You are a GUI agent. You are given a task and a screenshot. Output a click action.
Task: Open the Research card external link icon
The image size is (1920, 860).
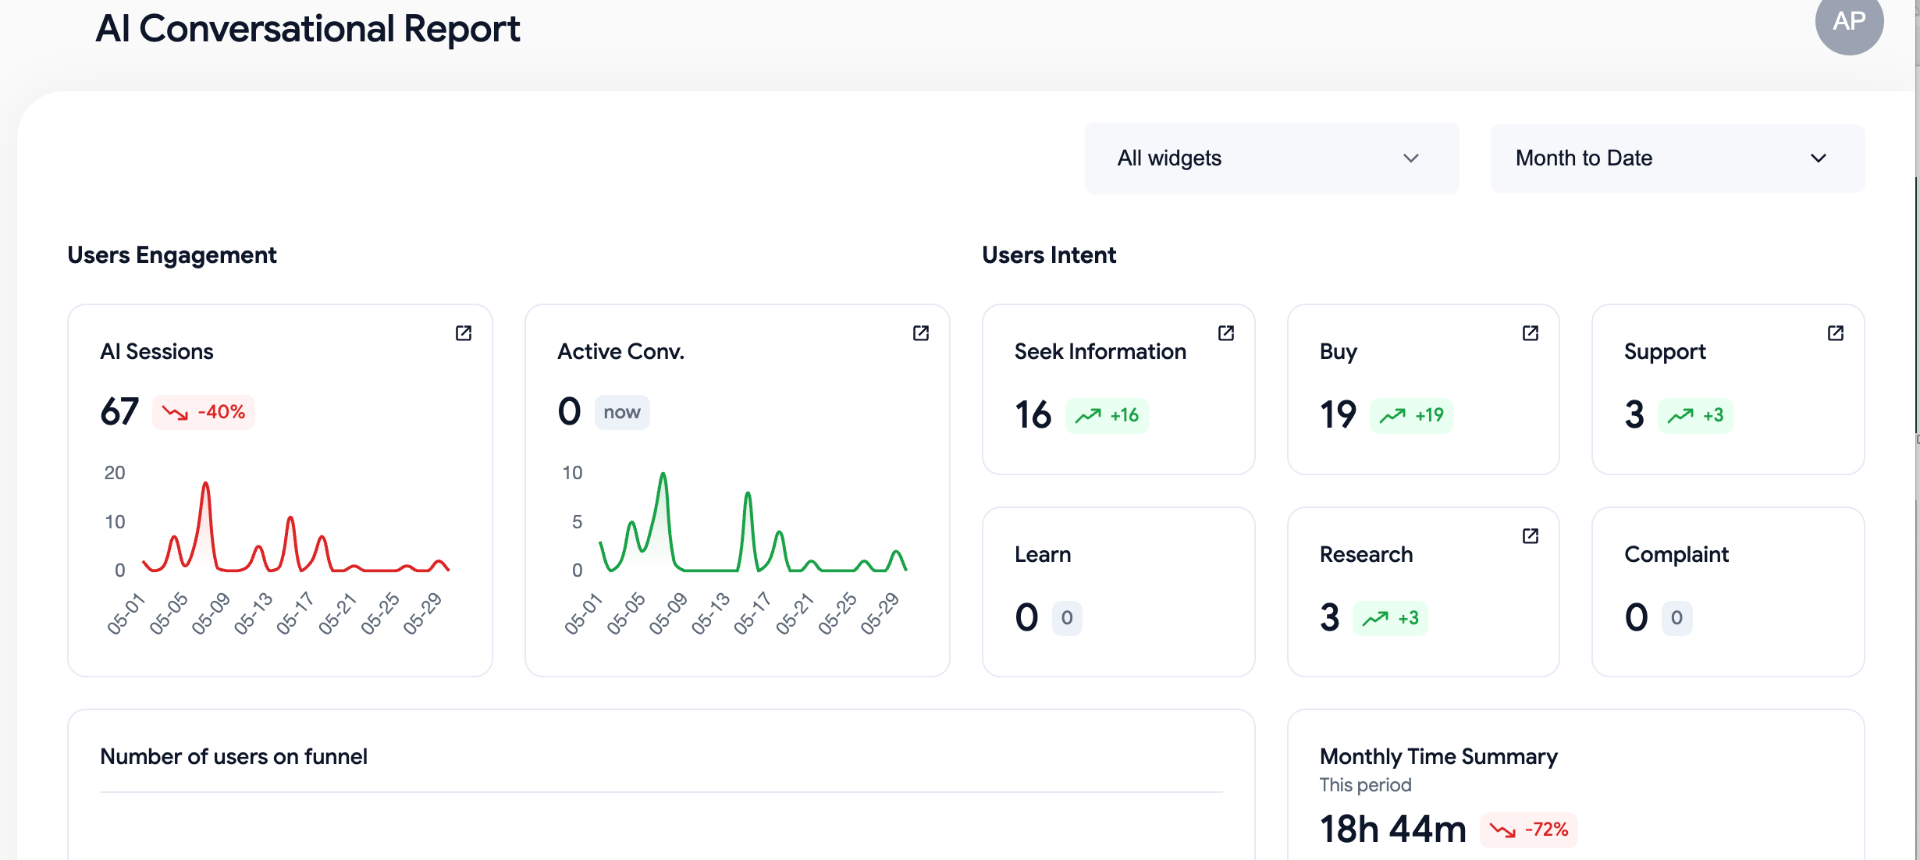click(1530, 536)
